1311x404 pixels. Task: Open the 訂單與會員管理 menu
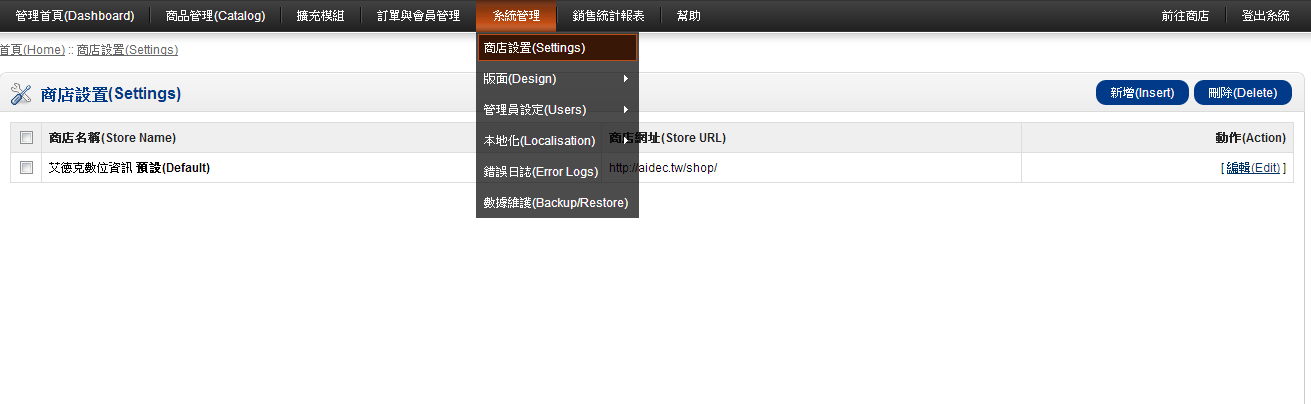pos(418,16)
